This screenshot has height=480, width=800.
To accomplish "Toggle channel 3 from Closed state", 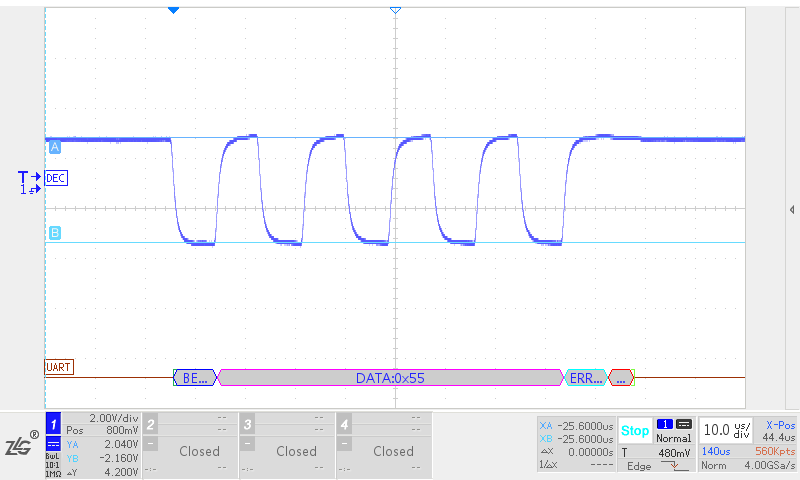I will [296, 451].
